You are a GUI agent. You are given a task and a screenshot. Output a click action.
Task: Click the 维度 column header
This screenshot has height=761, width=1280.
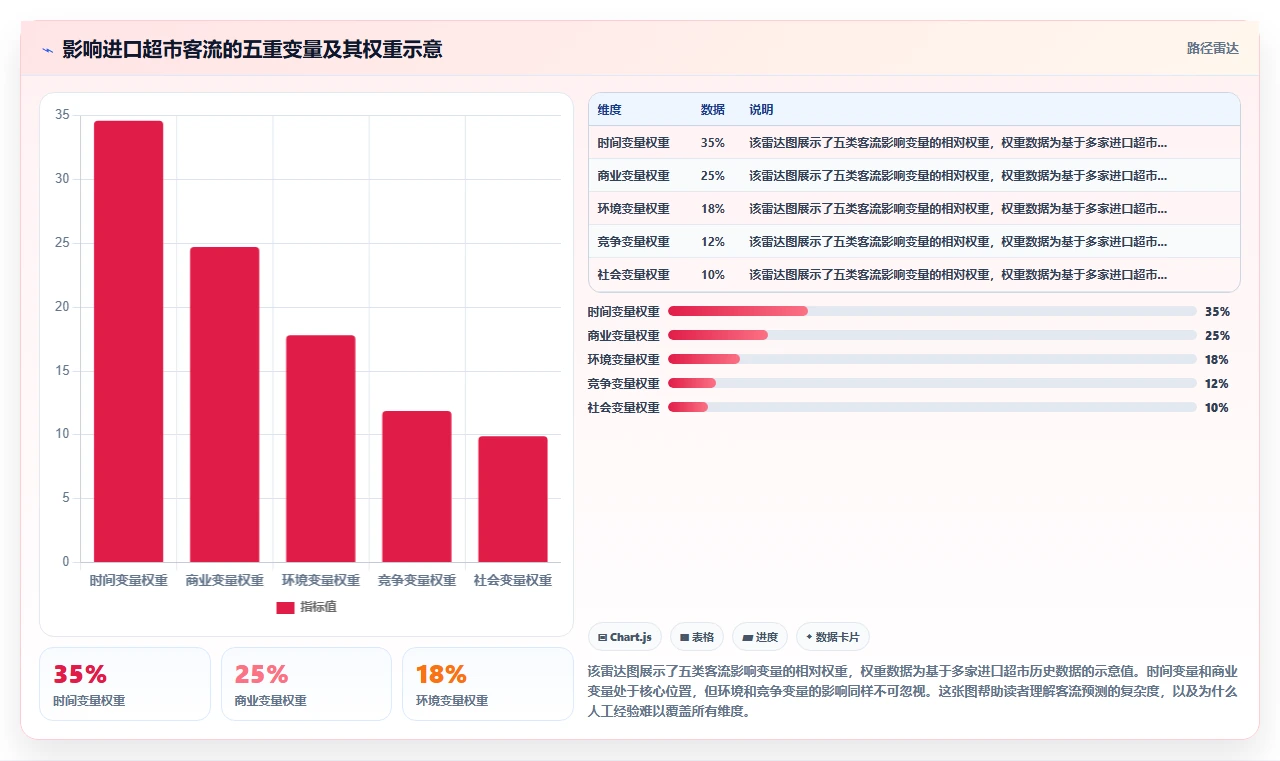pyautogui.click(x=609, y=110)
